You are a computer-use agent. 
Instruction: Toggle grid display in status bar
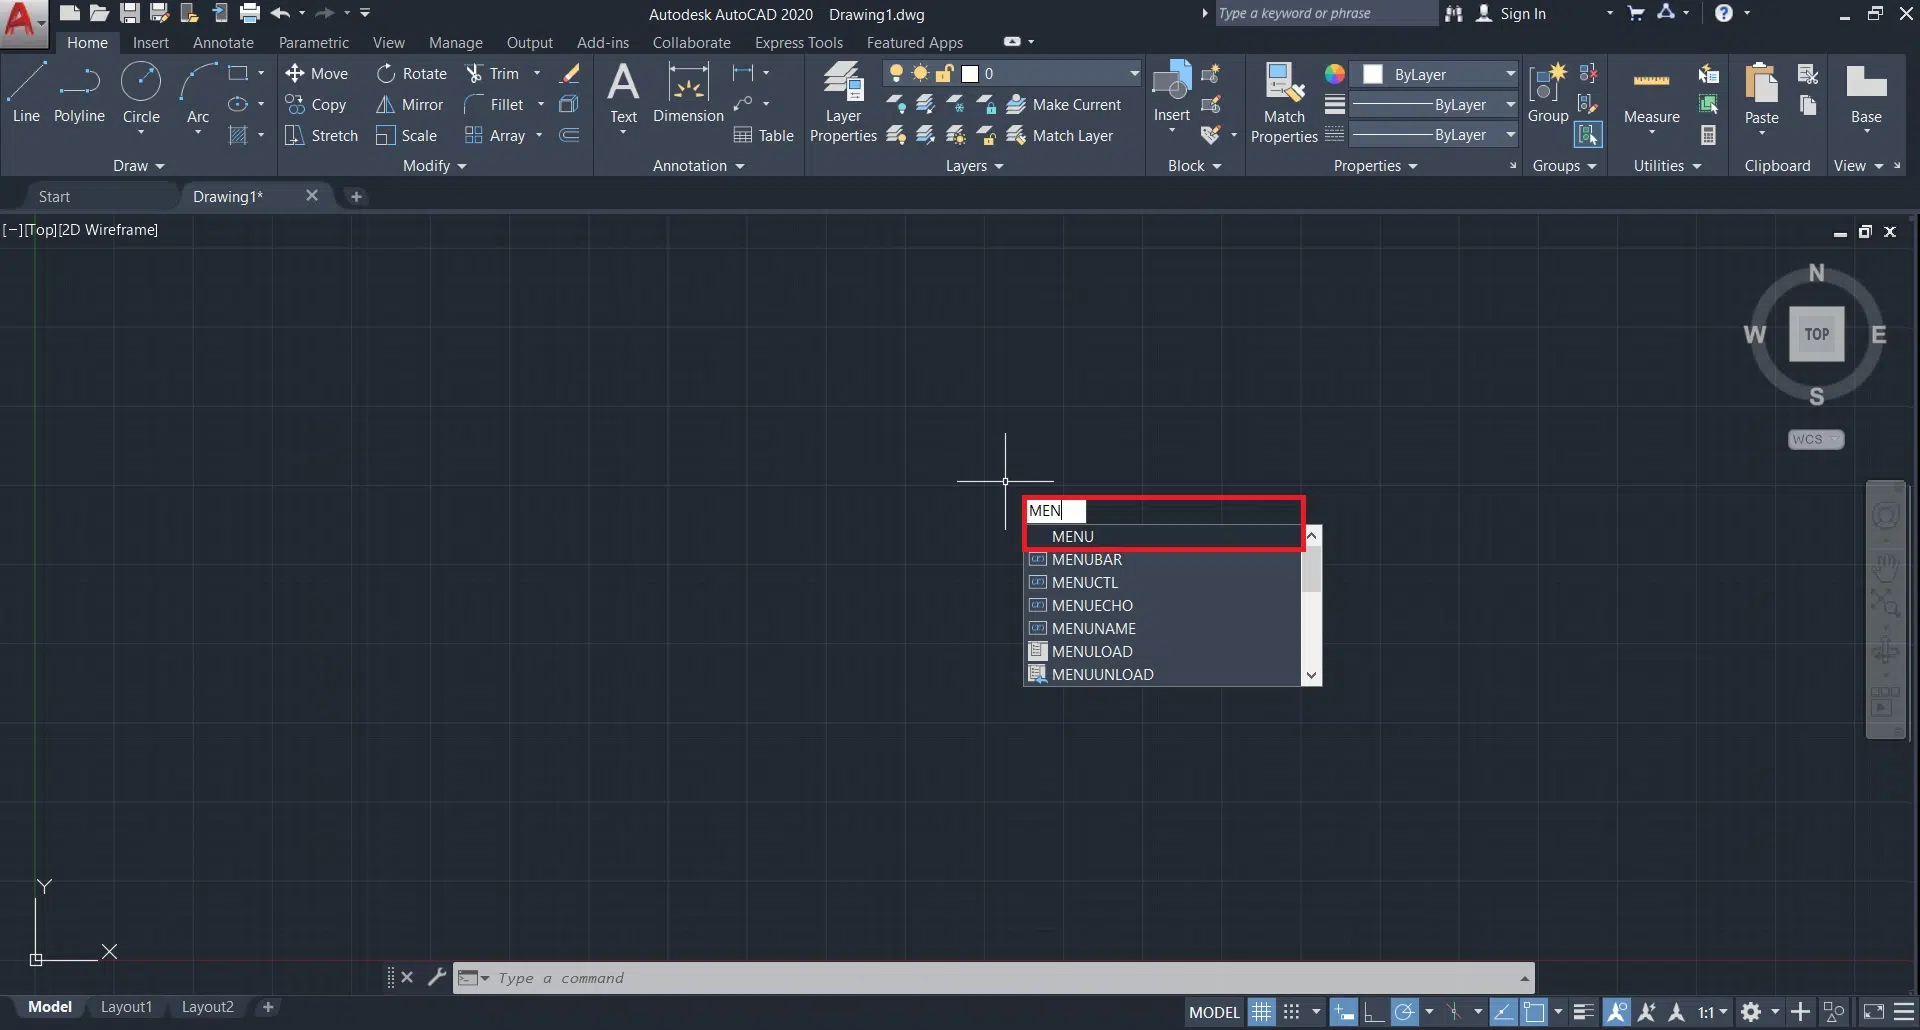1262,1012
